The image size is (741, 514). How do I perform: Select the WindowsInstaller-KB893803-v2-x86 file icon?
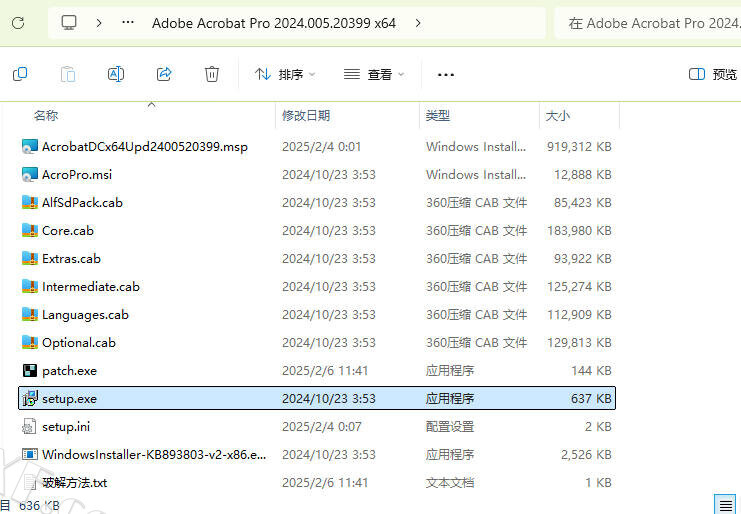point(30,454)
